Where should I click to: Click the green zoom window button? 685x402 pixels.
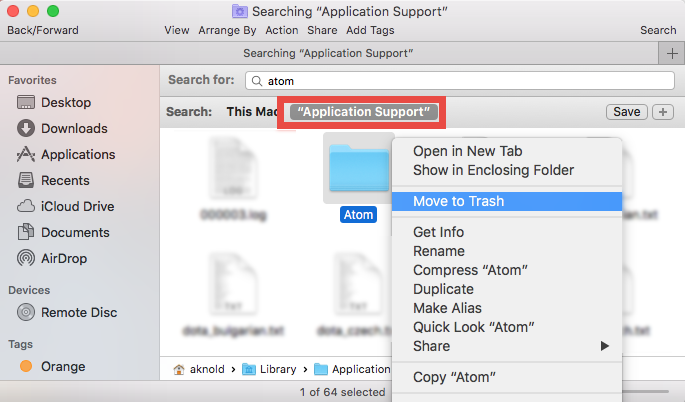(53, 11)
